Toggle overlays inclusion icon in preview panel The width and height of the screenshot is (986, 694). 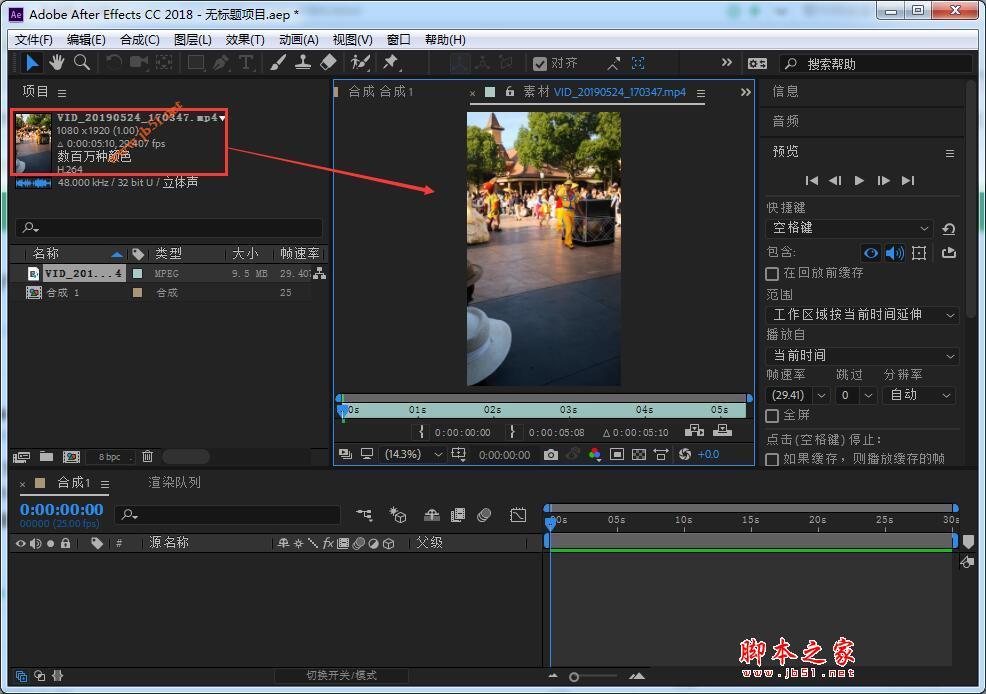pos(919,253)
